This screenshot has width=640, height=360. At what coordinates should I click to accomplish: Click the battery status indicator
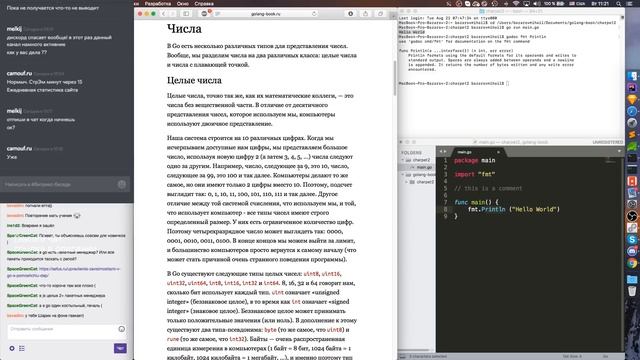click(554, 3)
